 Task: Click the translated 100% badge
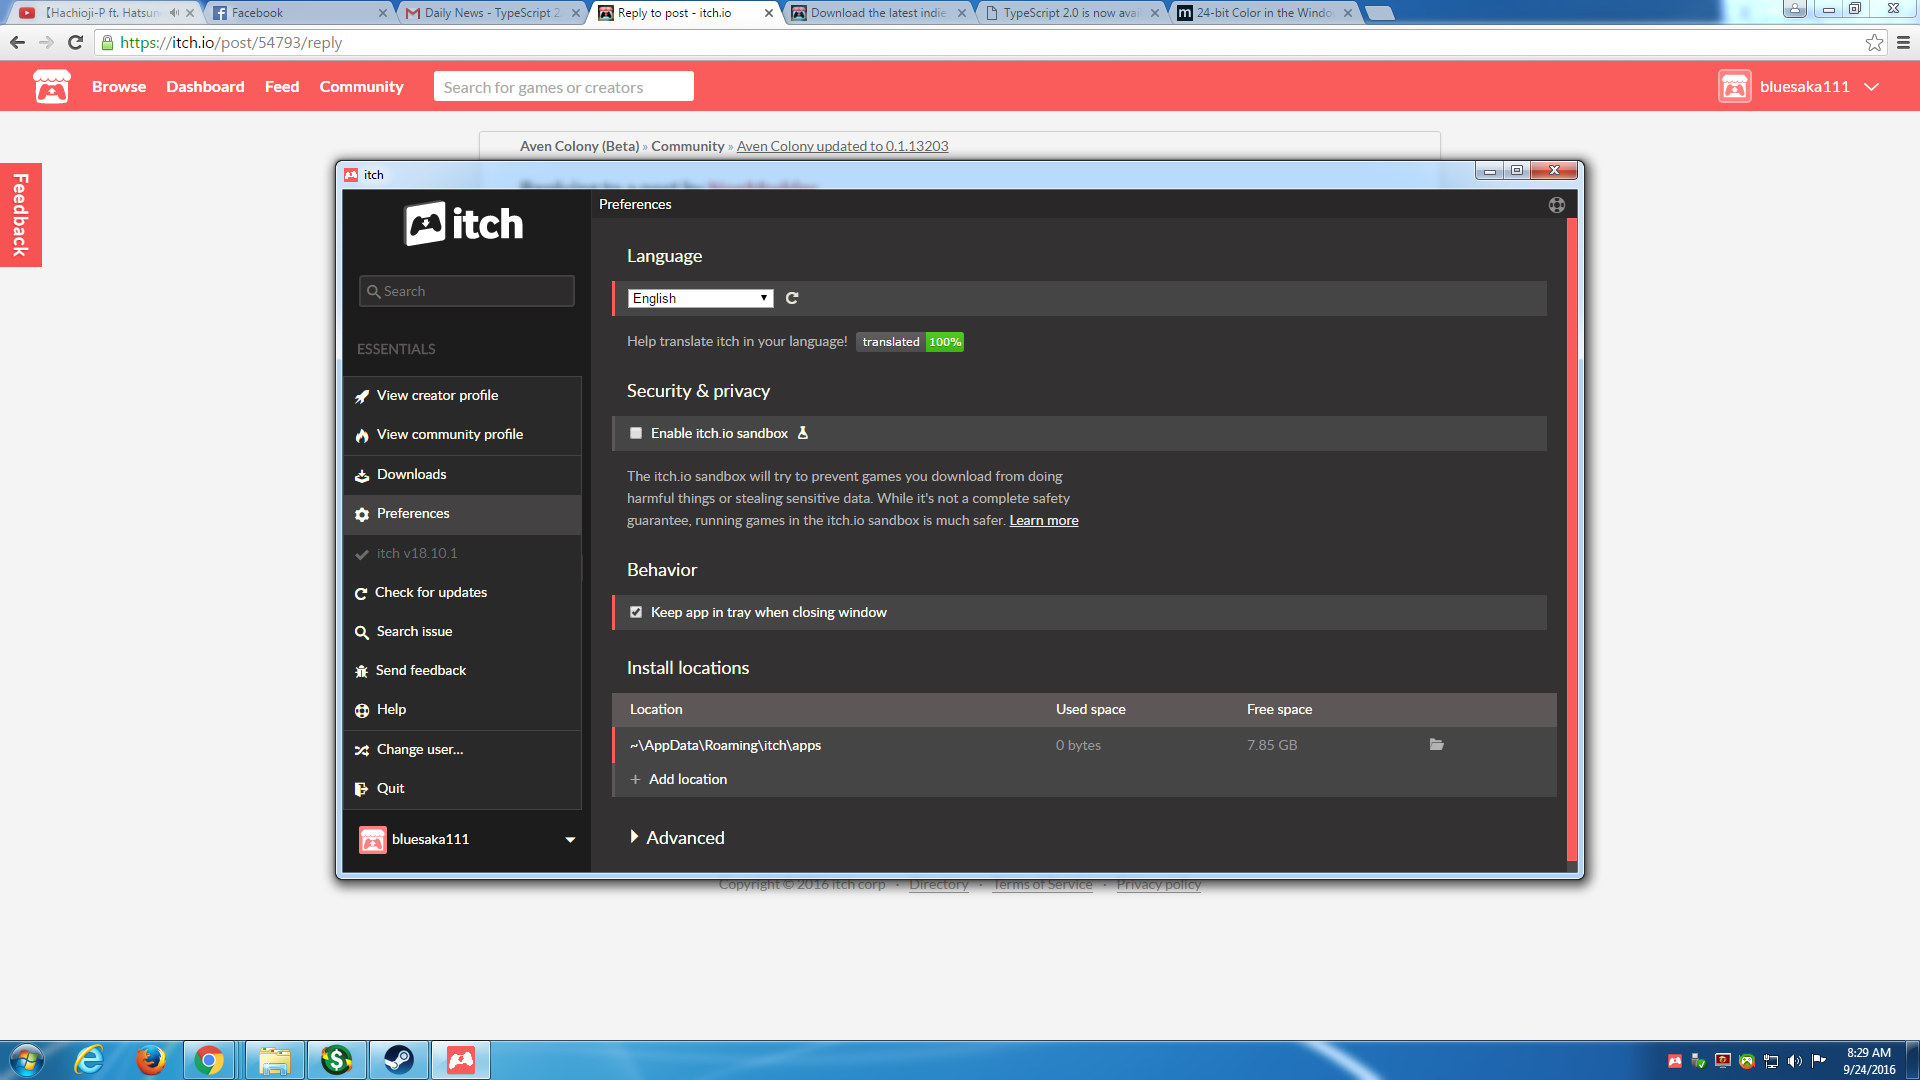coord(910,342)
